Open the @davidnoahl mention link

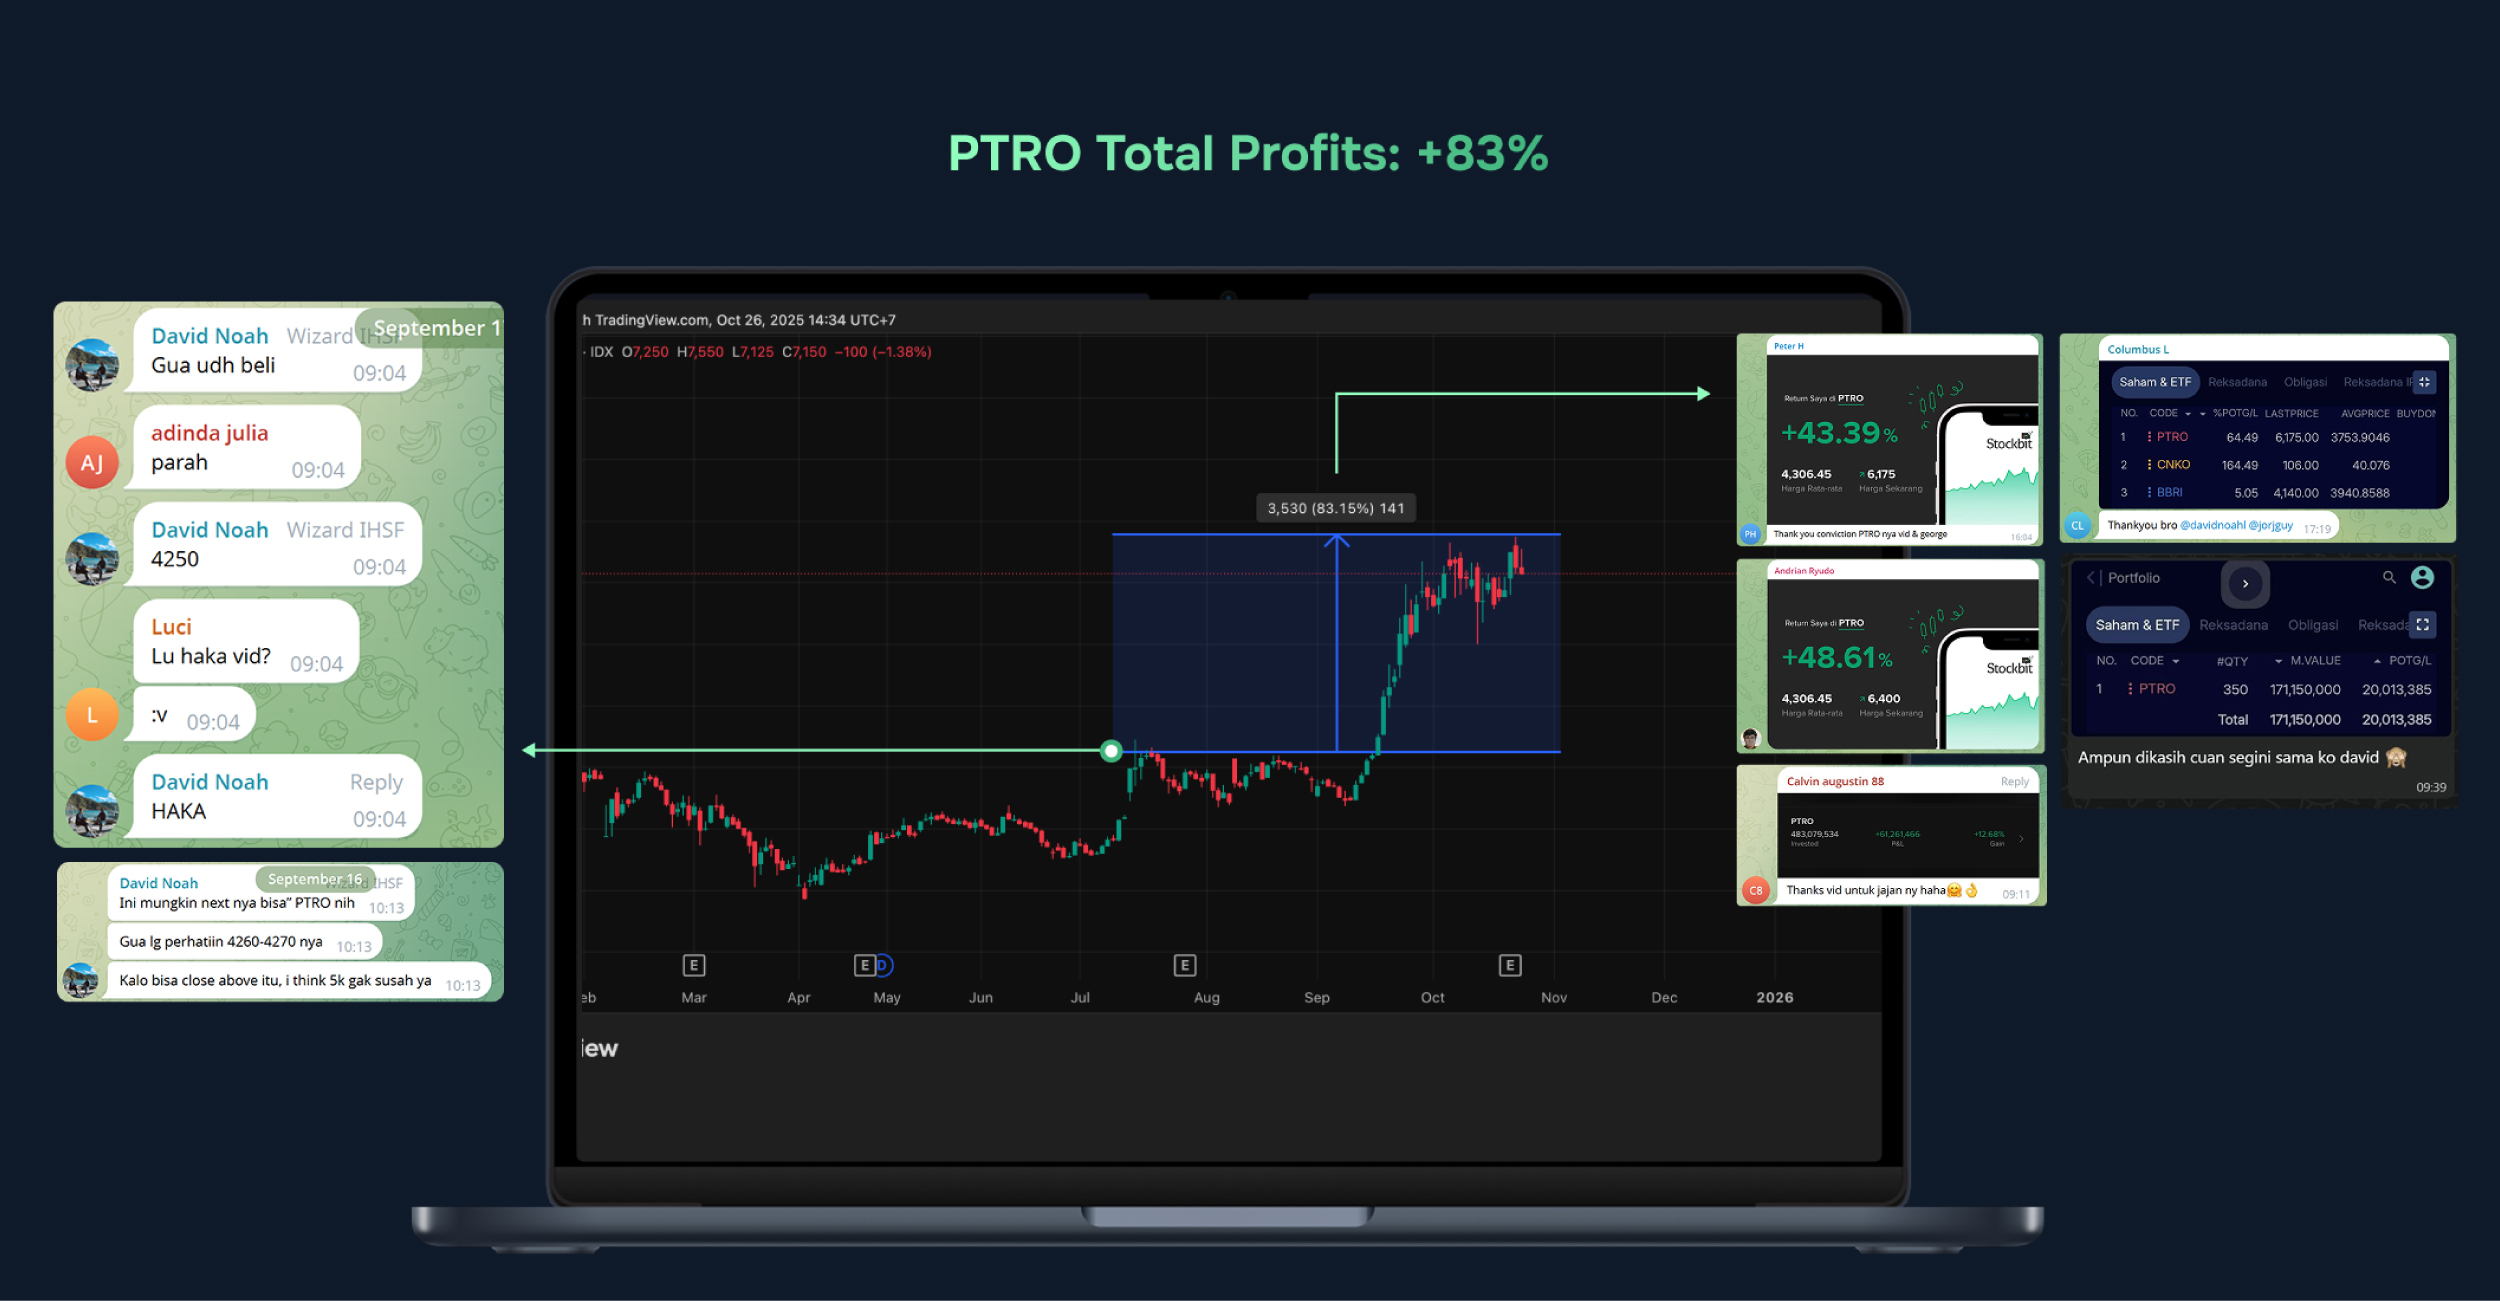(2212, 525)
